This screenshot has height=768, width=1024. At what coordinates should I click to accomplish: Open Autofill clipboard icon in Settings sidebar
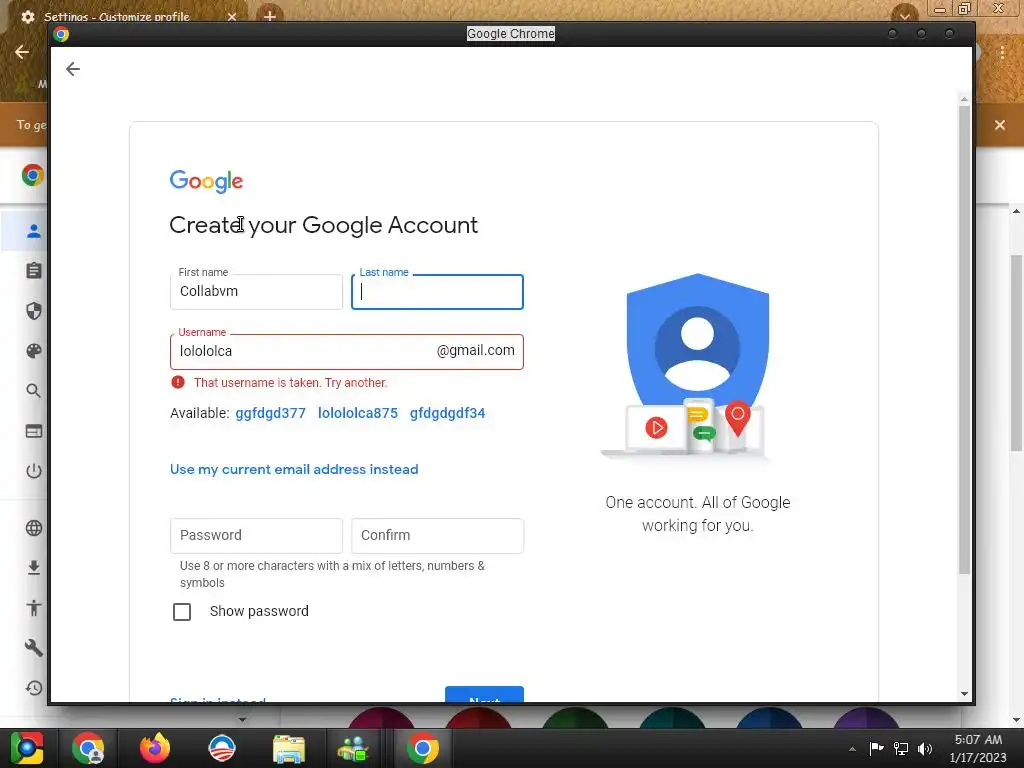coord(34,270)
